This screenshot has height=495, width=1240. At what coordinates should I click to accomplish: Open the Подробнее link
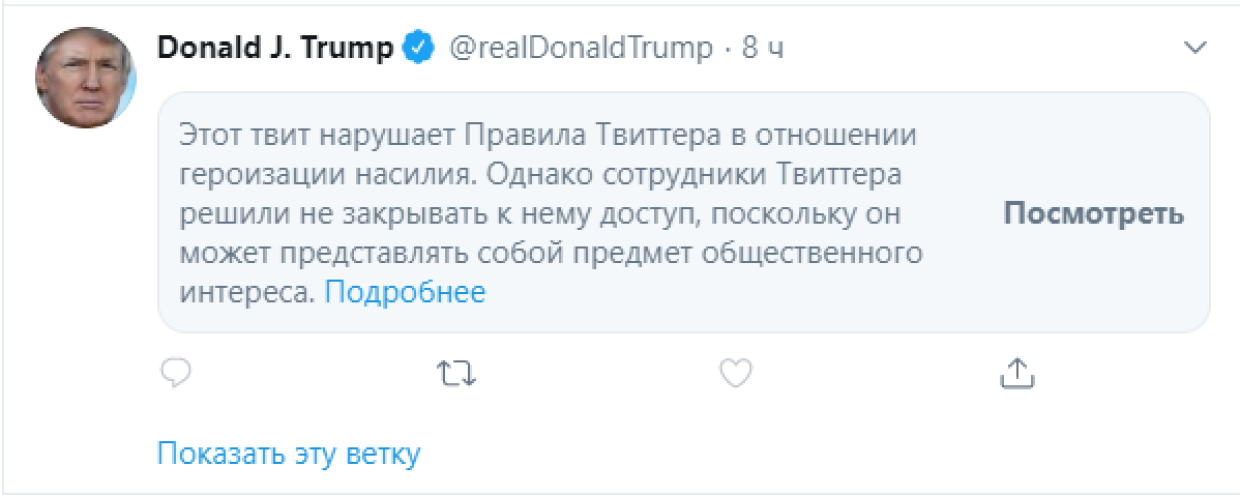click(405, 292)
